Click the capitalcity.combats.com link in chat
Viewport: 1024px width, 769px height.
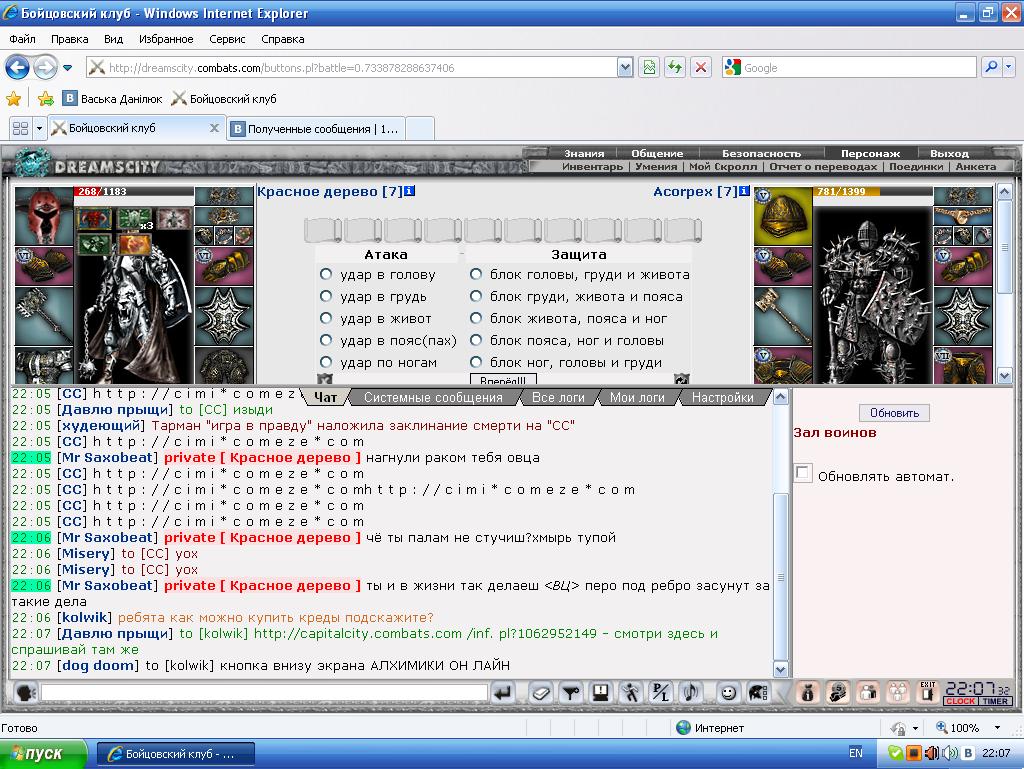(424, 633)
